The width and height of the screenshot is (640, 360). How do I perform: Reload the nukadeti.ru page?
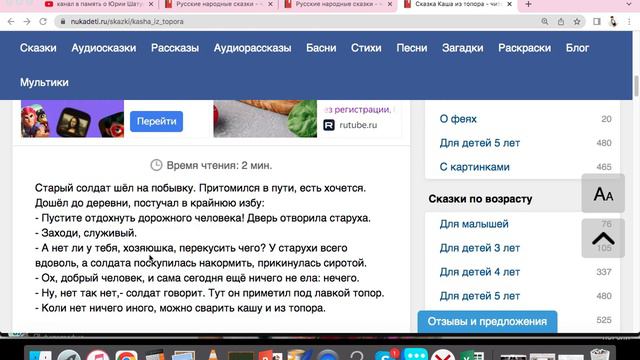point(43,22)
